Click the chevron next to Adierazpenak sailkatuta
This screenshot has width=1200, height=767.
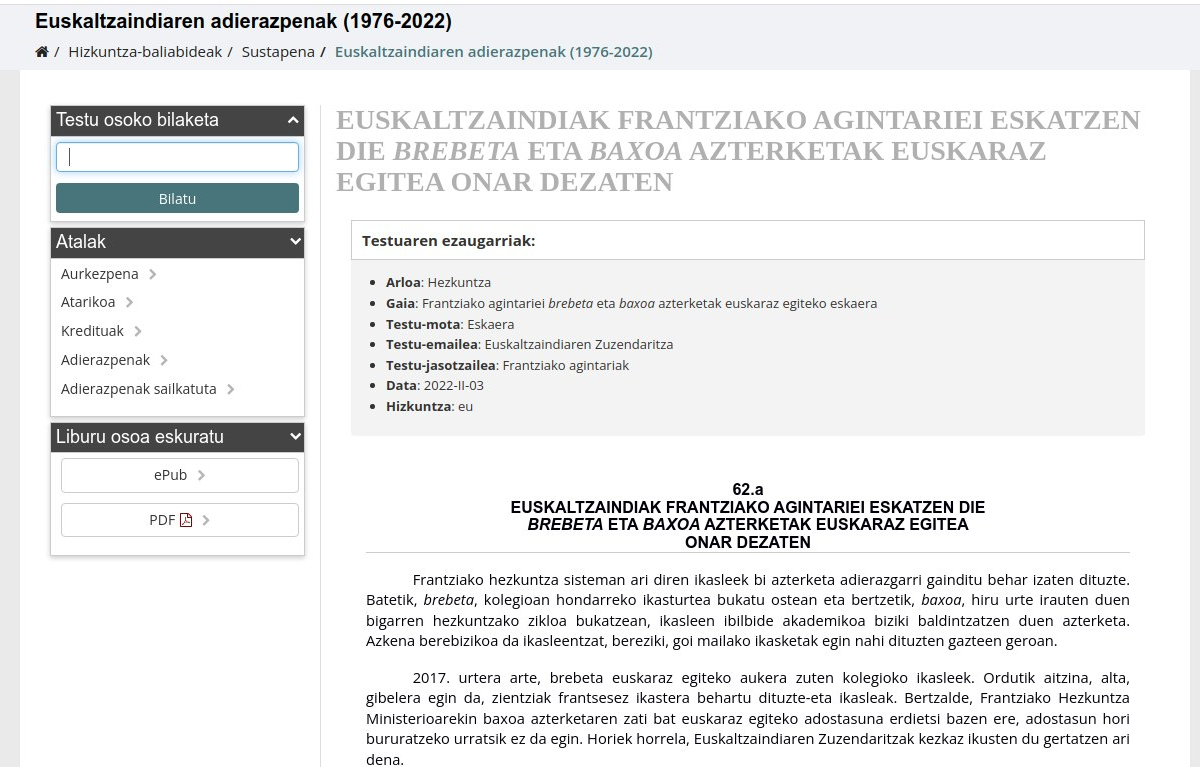pyautogui.click(x=231, y=390)
